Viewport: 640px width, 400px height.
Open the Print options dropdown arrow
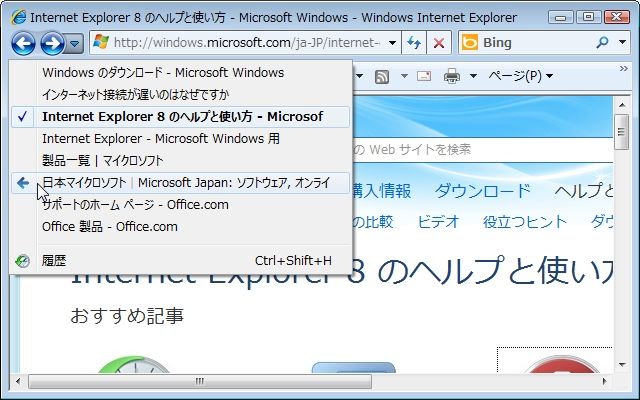pyautogui.click(x=473, y=76)
